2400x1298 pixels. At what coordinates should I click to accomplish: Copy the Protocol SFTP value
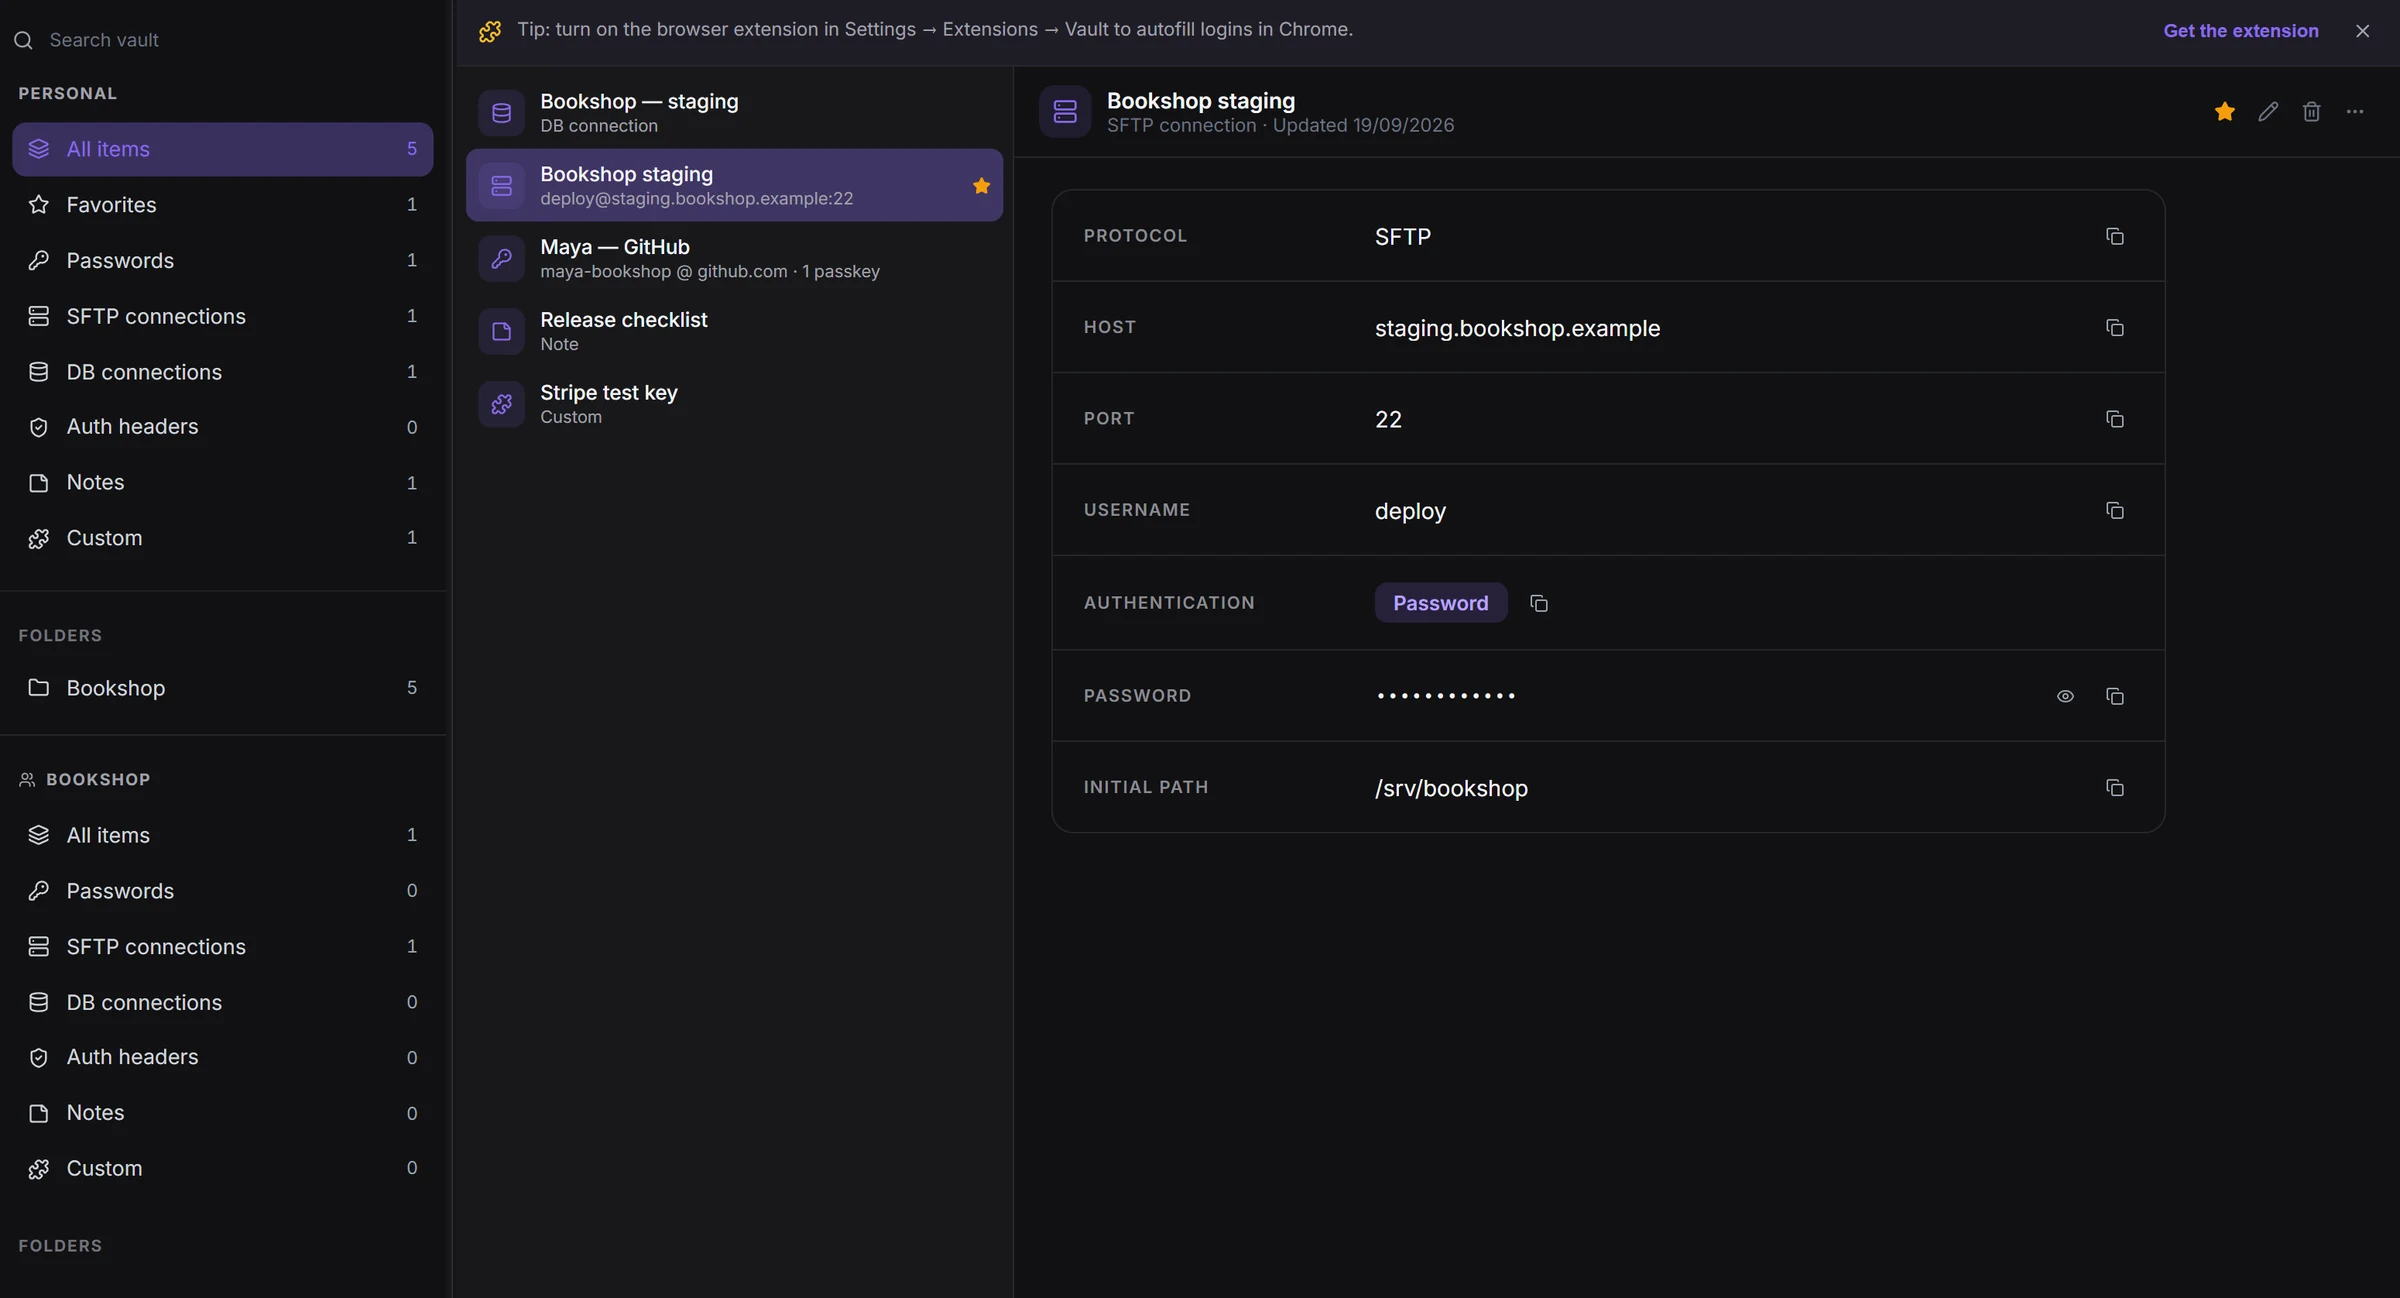pyautogui.click(x=2114, y=236)
